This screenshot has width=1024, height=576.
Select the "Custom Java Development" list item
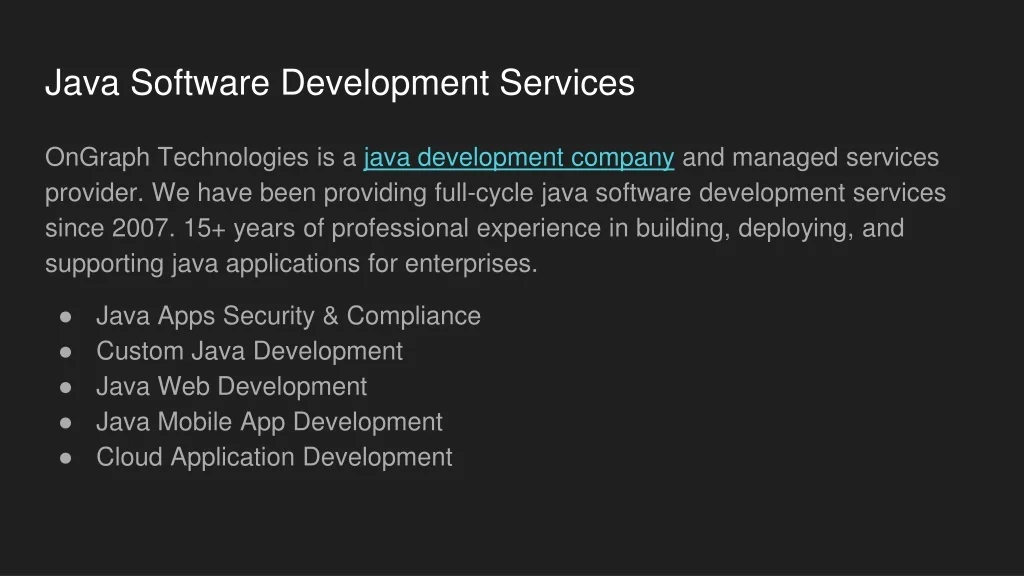[249, 351]
